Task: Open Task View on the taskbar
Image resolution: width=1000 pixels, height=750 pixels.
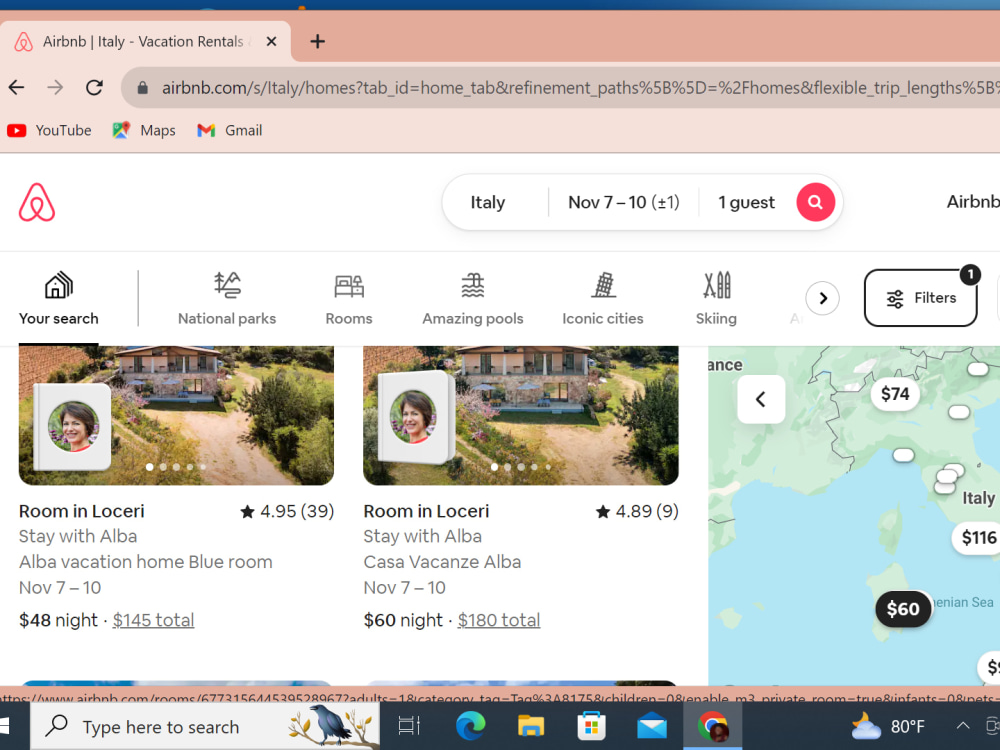Action: click(x=409, y=726)
